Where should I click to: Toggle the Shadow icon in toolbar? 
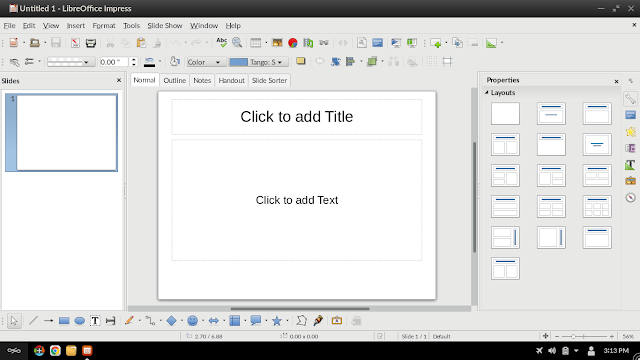[301, 61]
